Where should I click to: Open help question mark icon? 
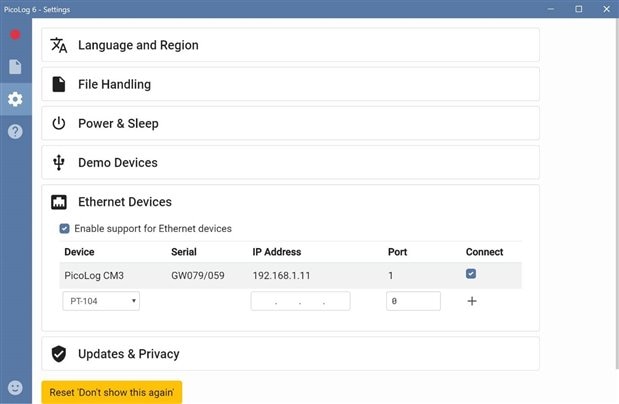15,132
